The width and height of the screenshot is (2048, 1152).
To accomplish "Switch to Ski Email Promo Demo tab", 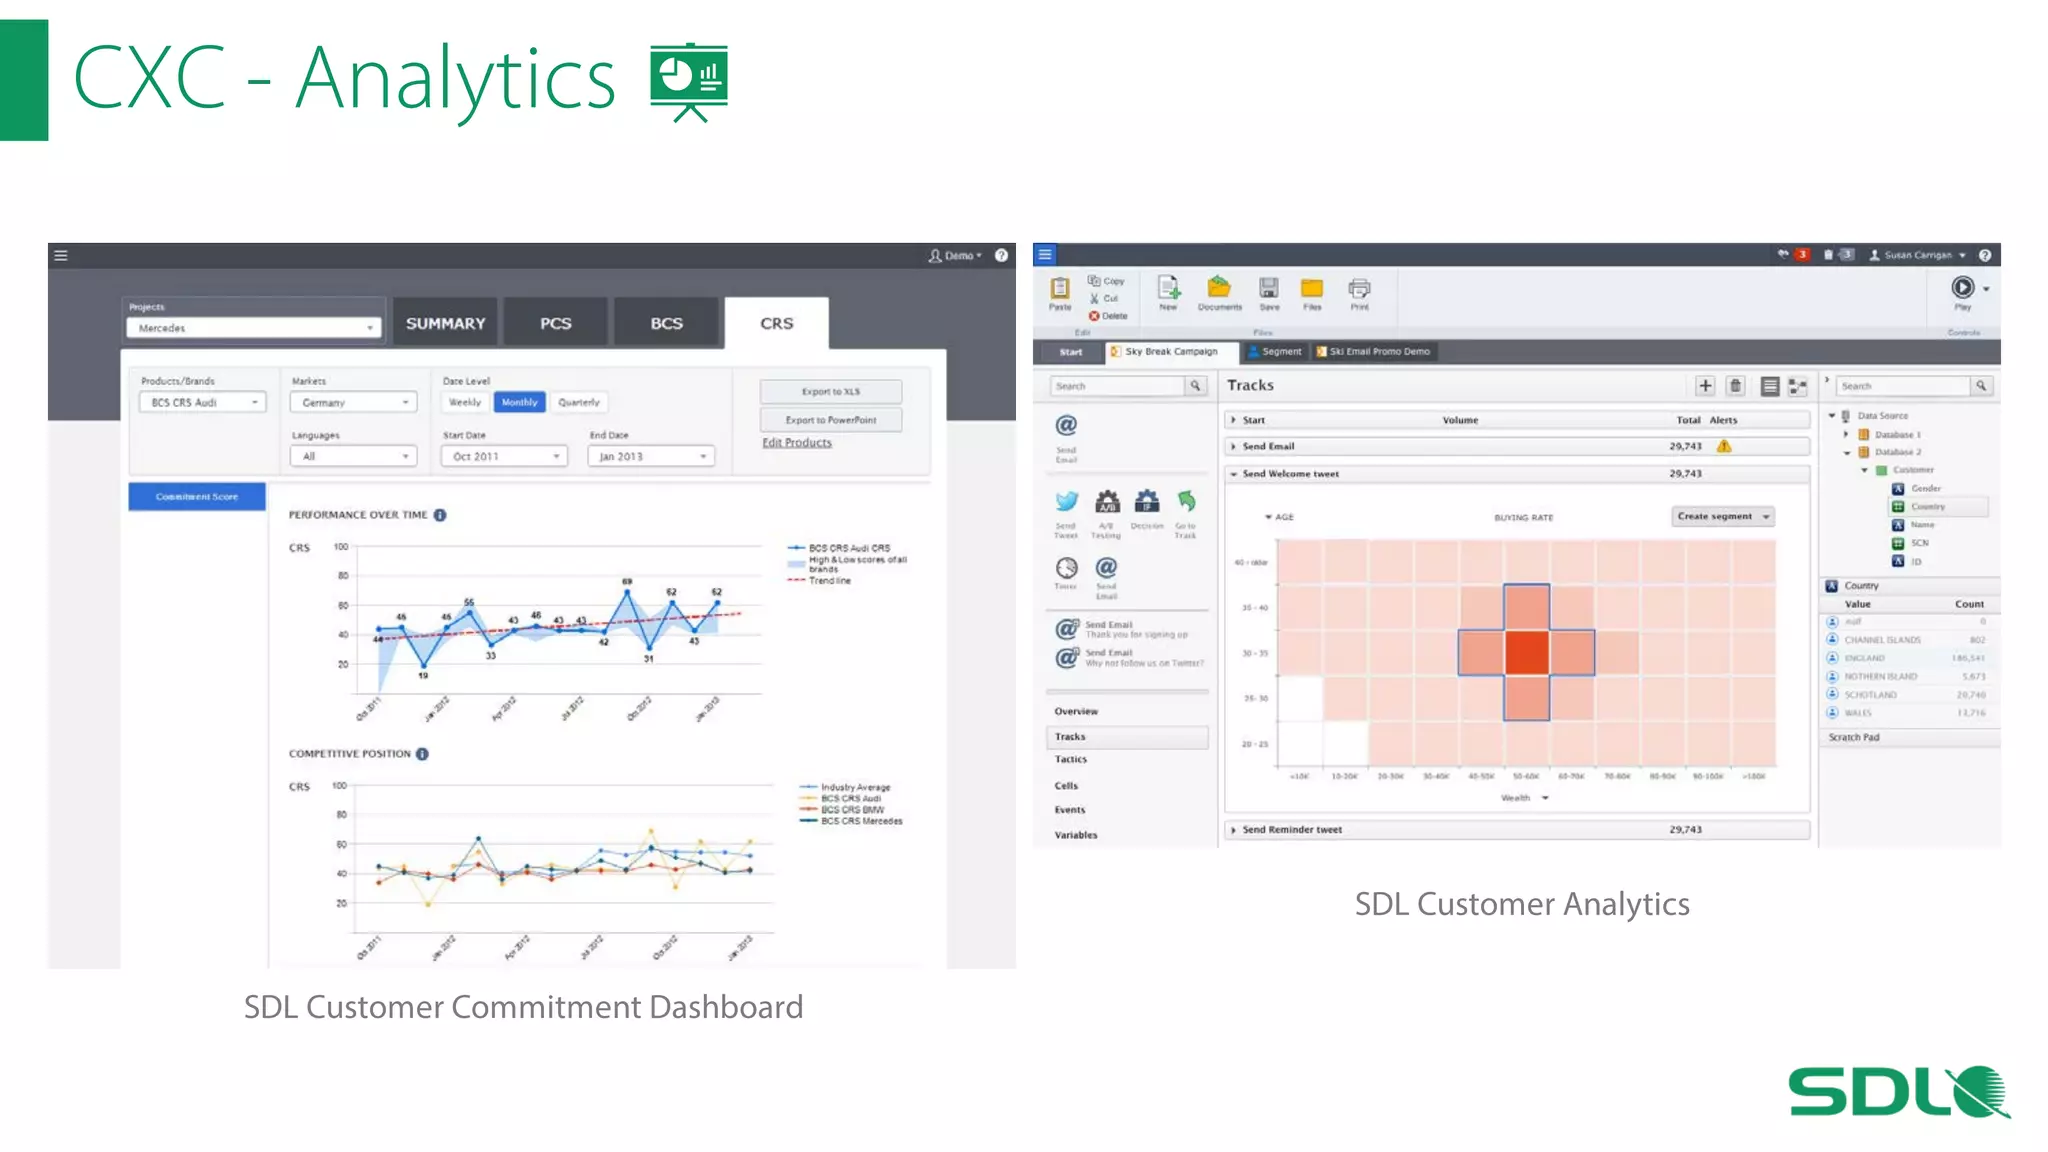I will 1373,352.
